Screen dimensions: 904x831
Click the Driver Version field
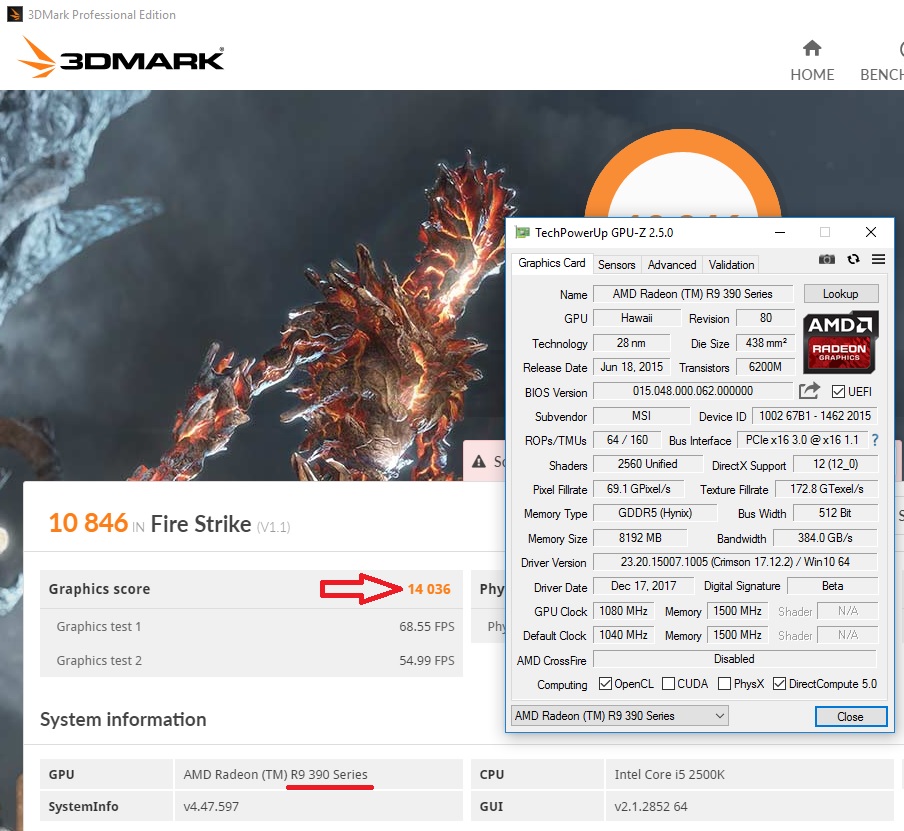pyautogui.click(x=735, y=562)
